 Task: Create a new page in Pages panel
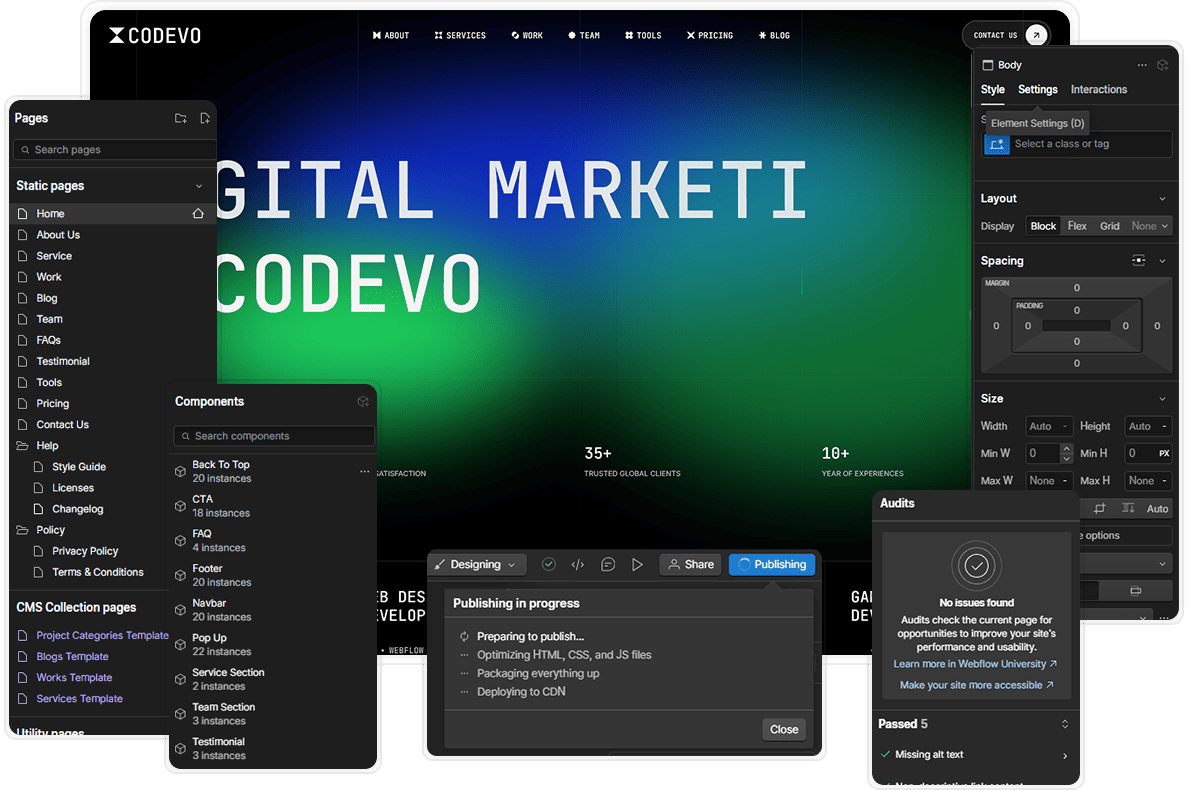coord(205,118)
